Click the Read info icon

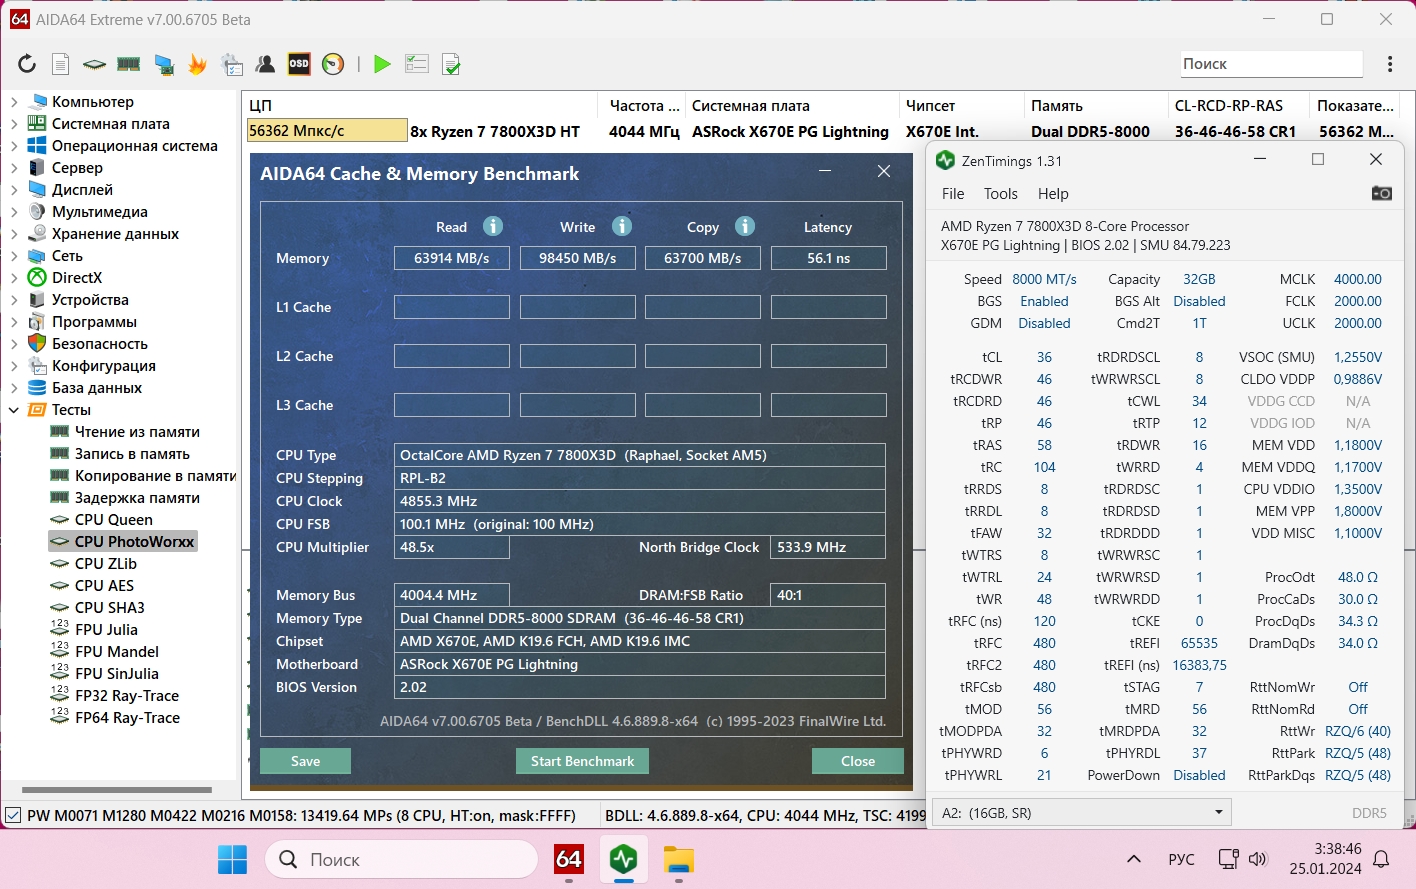pyautogui.click(x=493, y=226)
